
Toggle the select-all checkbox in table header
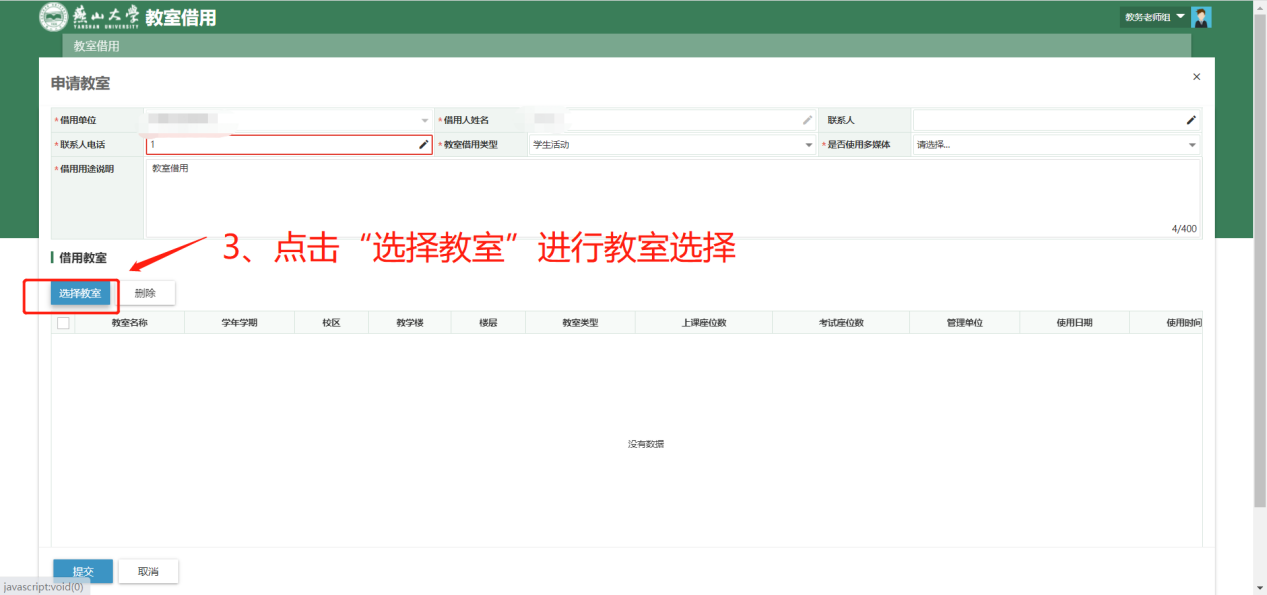63,323
